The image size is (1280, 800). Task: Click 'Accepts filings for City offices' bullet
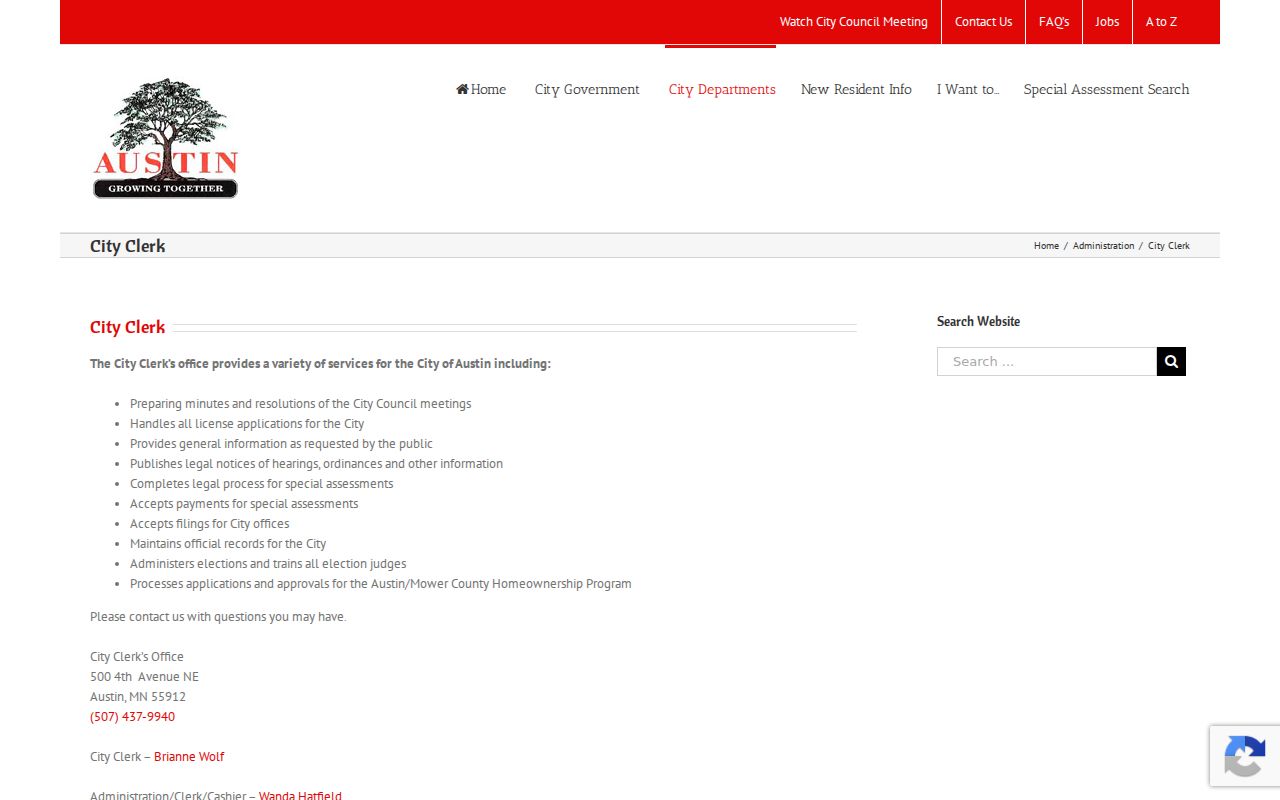click(209, 524)
